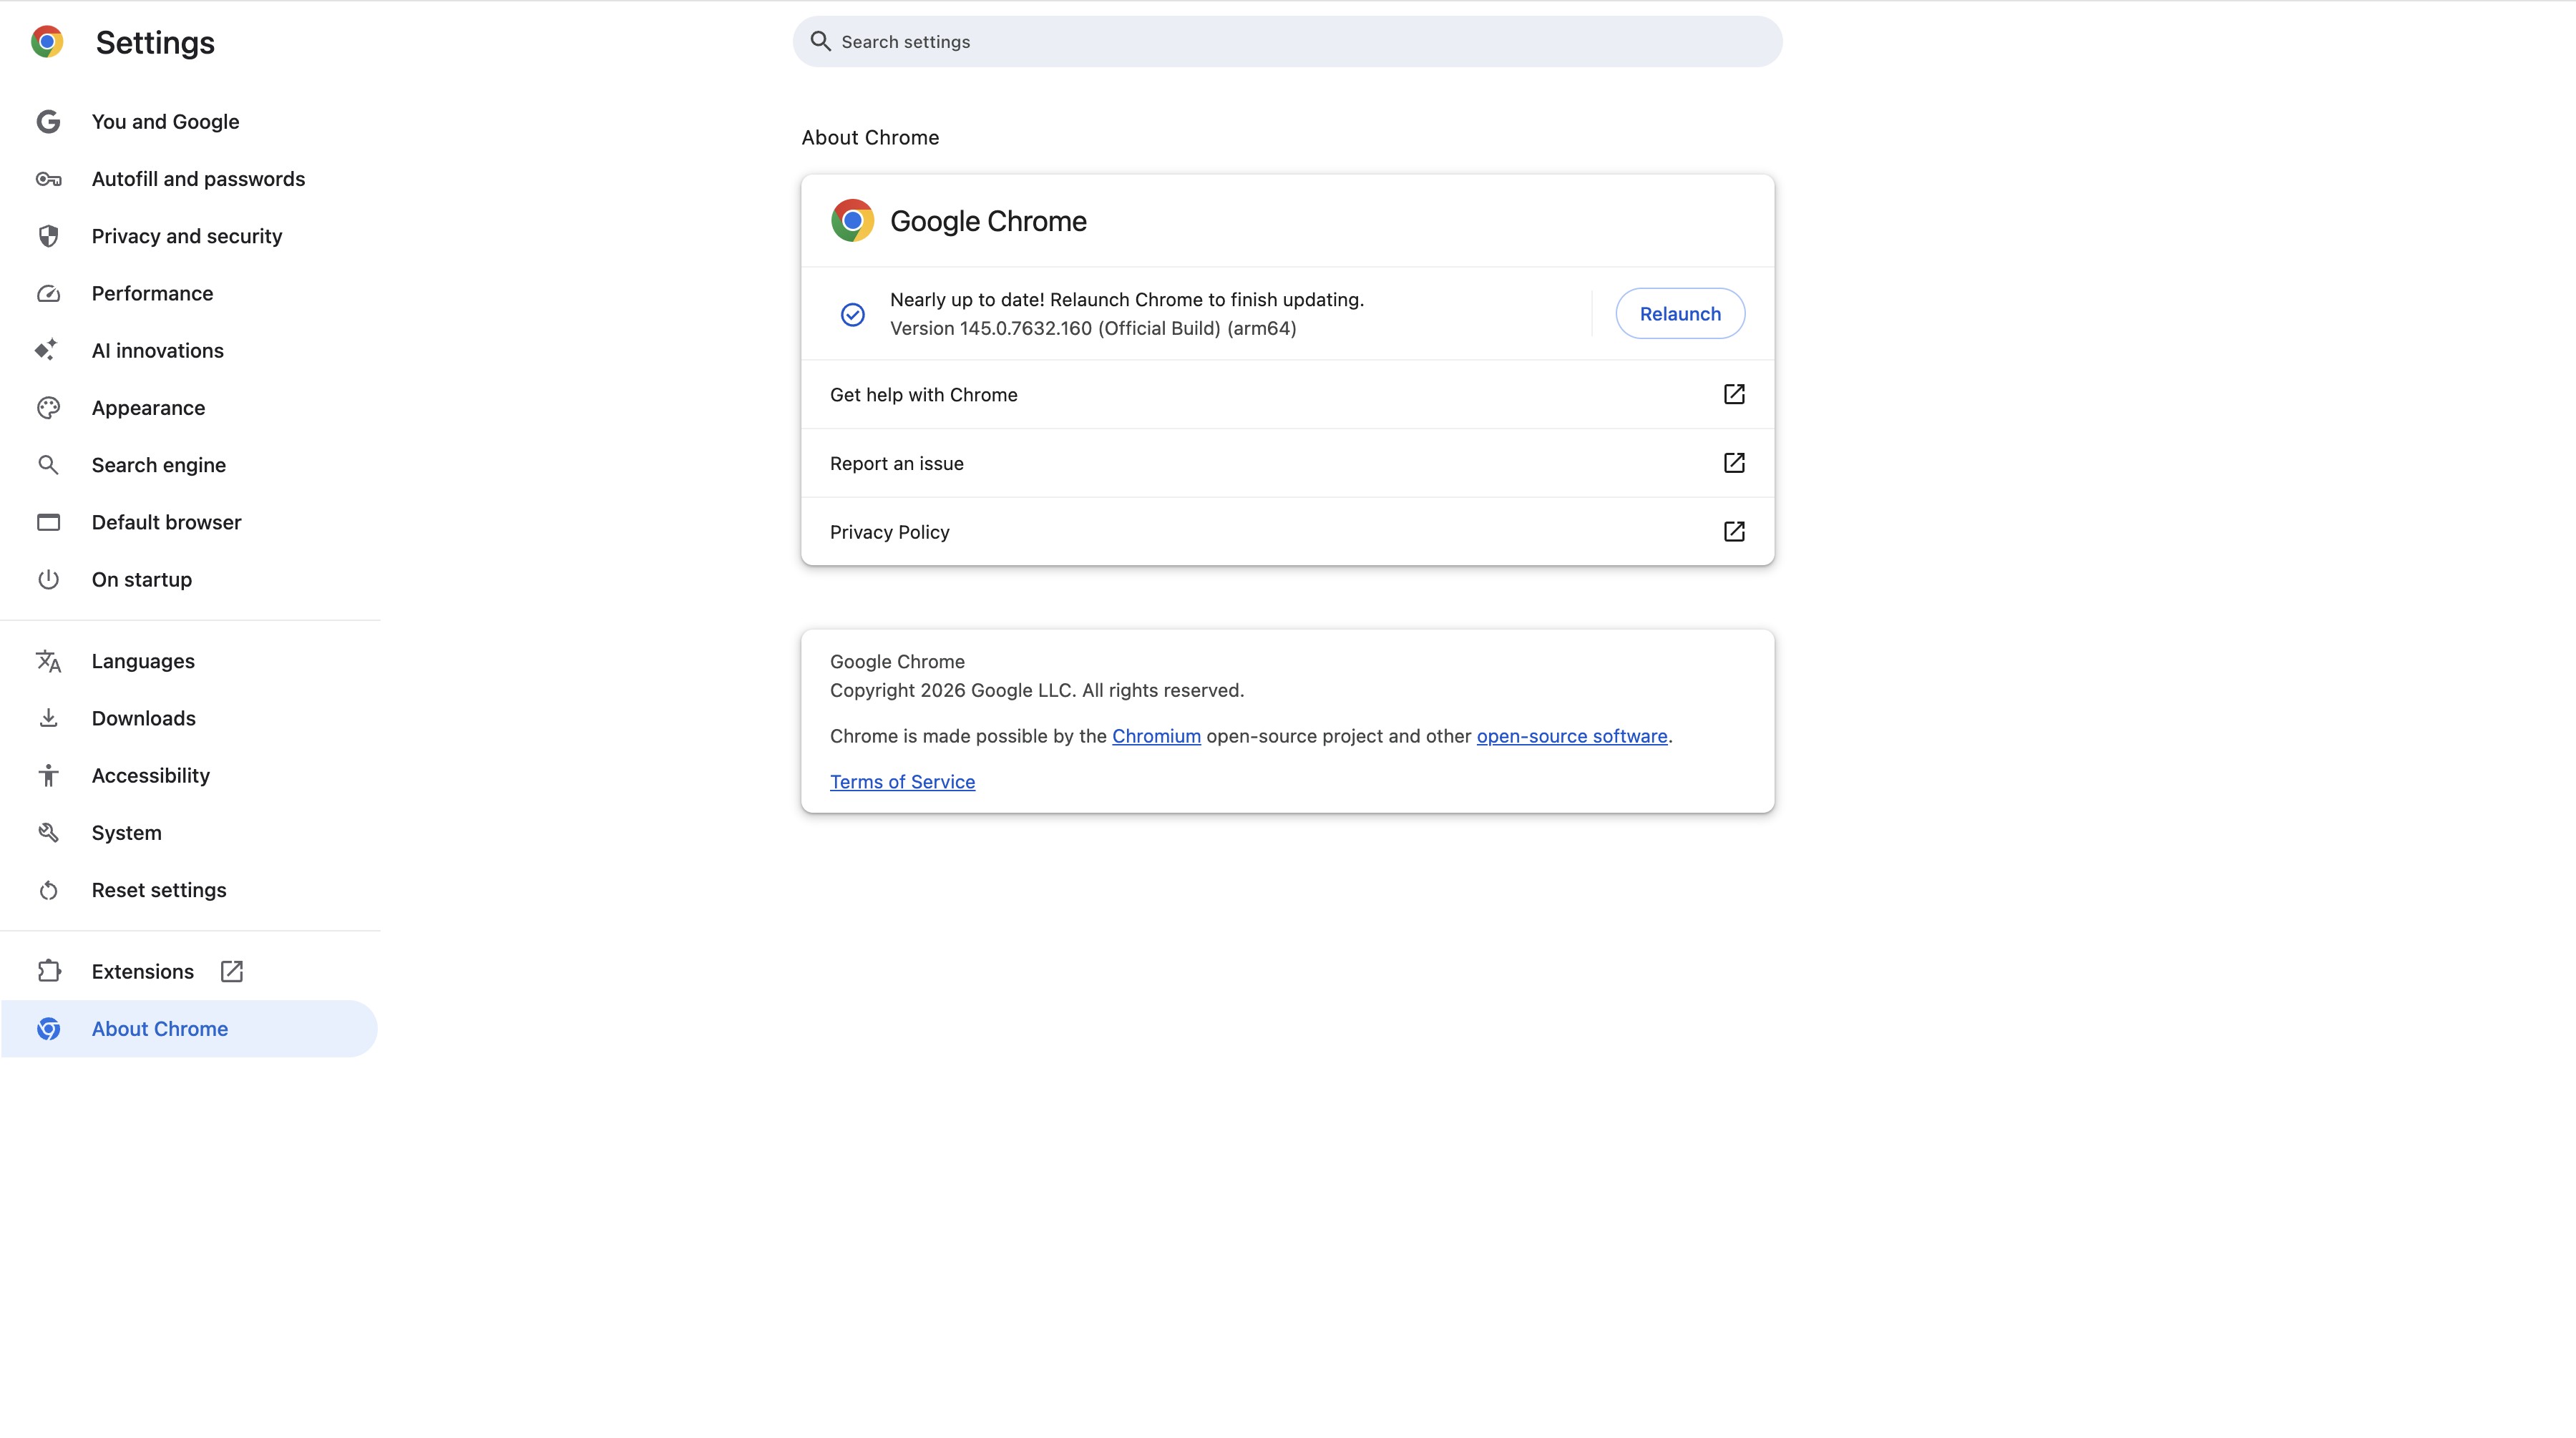Viewport: 2576px width, 1438px height.
Task: Select the AI innovations sparkle icon
Action: (48, 350)
